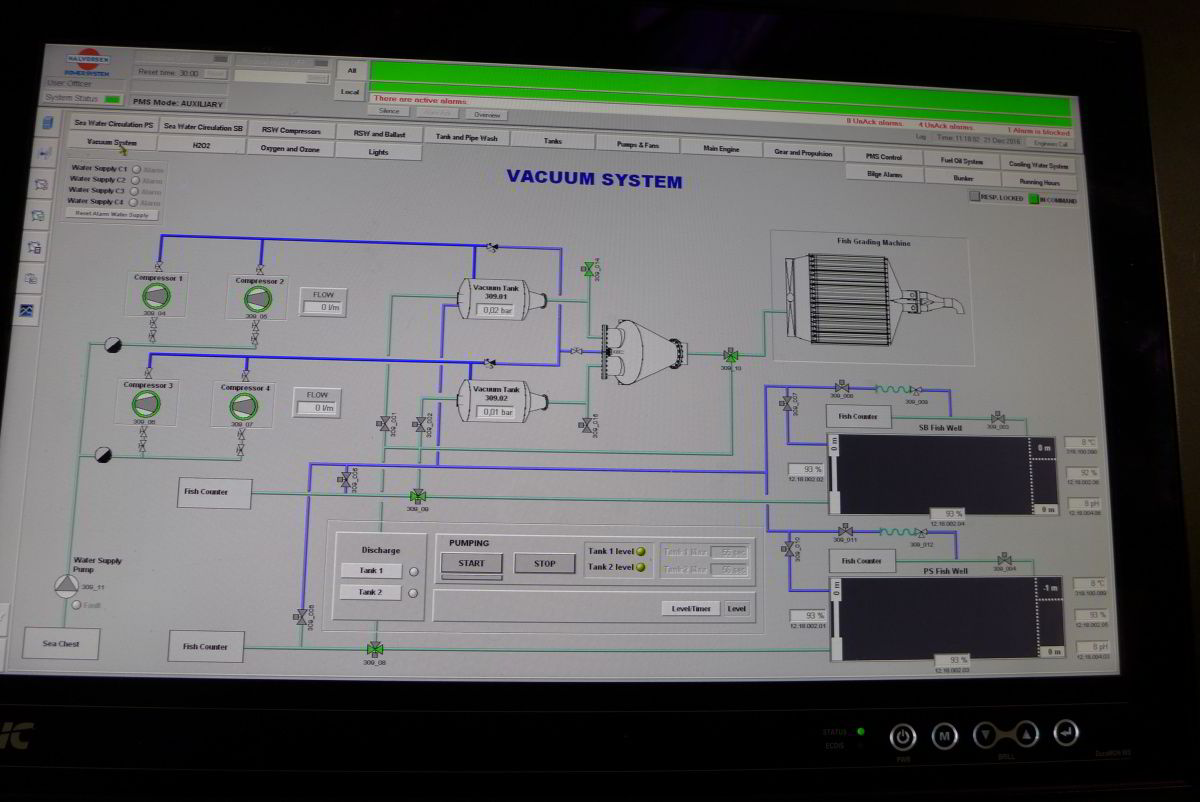Open the Sea Water Circulation PS page

pyautogui.click(x=114, y=126)
